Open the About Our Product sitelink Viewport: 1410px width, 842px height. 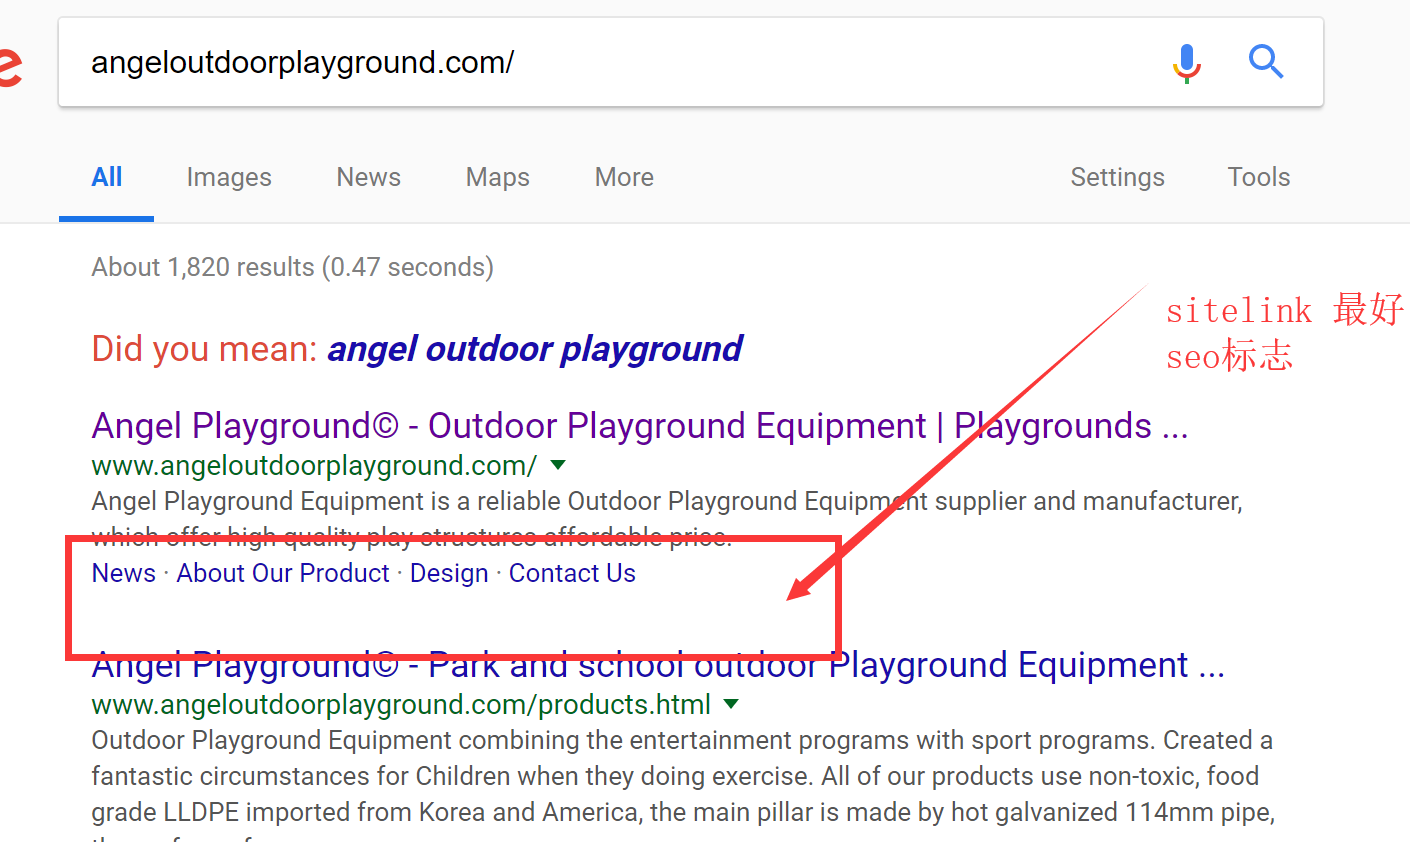(x=283, y=573)
